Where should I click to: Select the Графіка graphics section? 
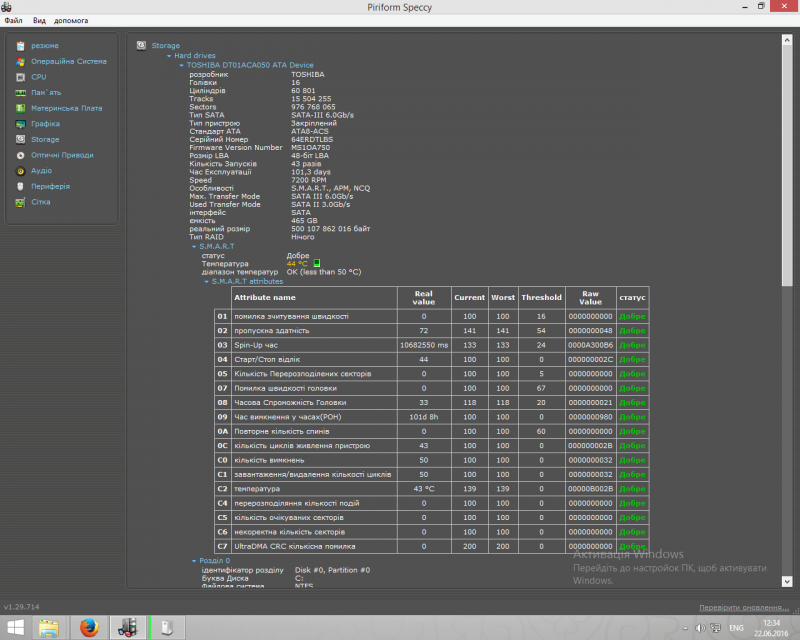point(45,124)
